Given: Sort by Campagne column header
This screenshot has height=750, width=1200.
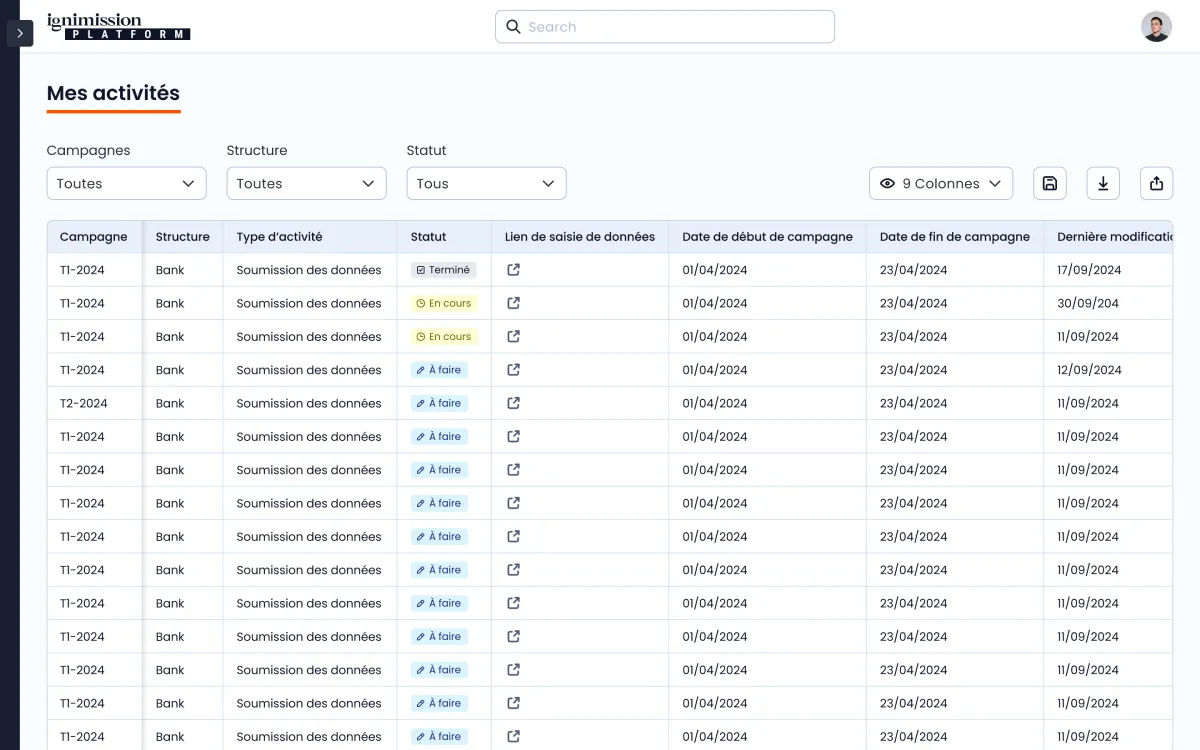Looking at the screenshot, I should point(93,237).
